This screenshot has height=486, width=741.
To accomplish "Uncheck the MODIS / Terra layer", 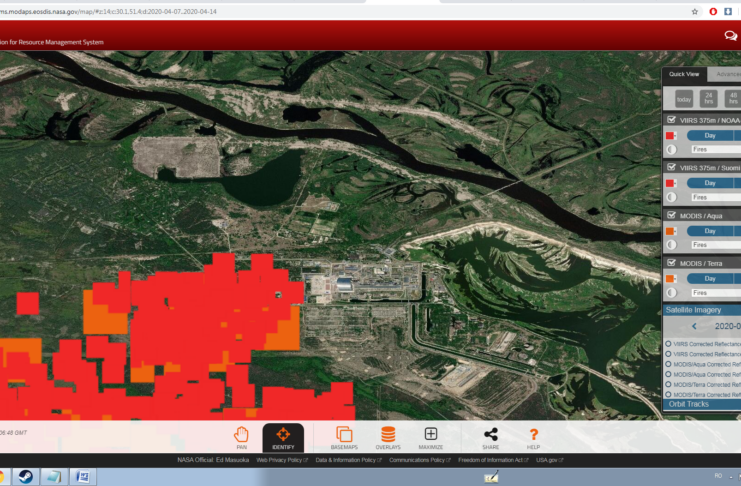I will [671, 263].
